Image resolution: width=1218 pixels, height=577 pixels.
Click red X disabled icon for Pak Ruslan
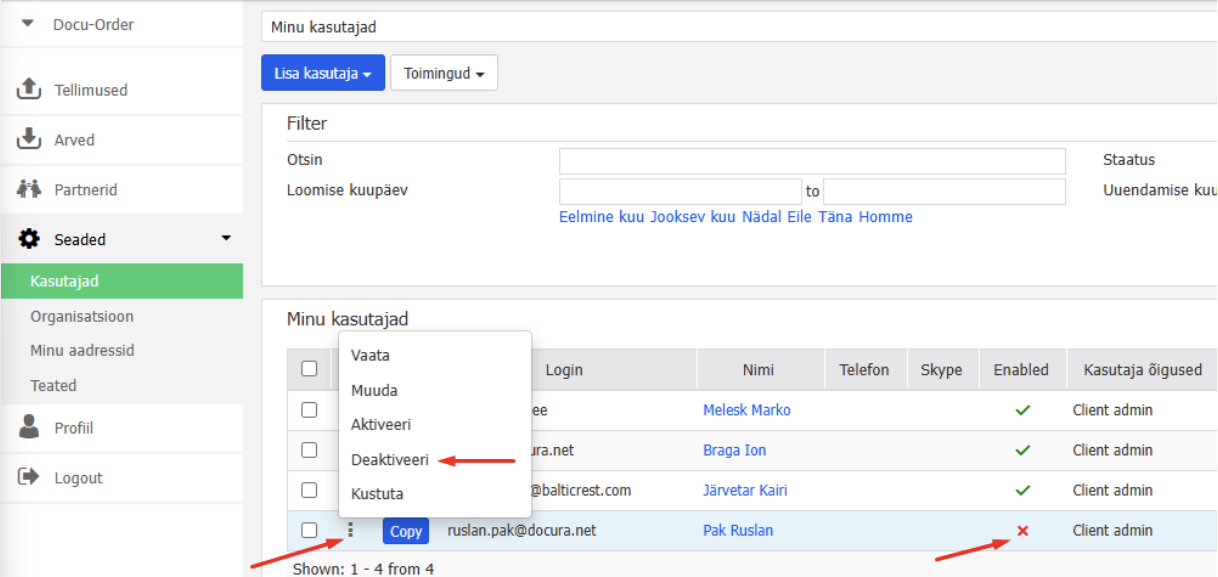tap(1022, 530)
